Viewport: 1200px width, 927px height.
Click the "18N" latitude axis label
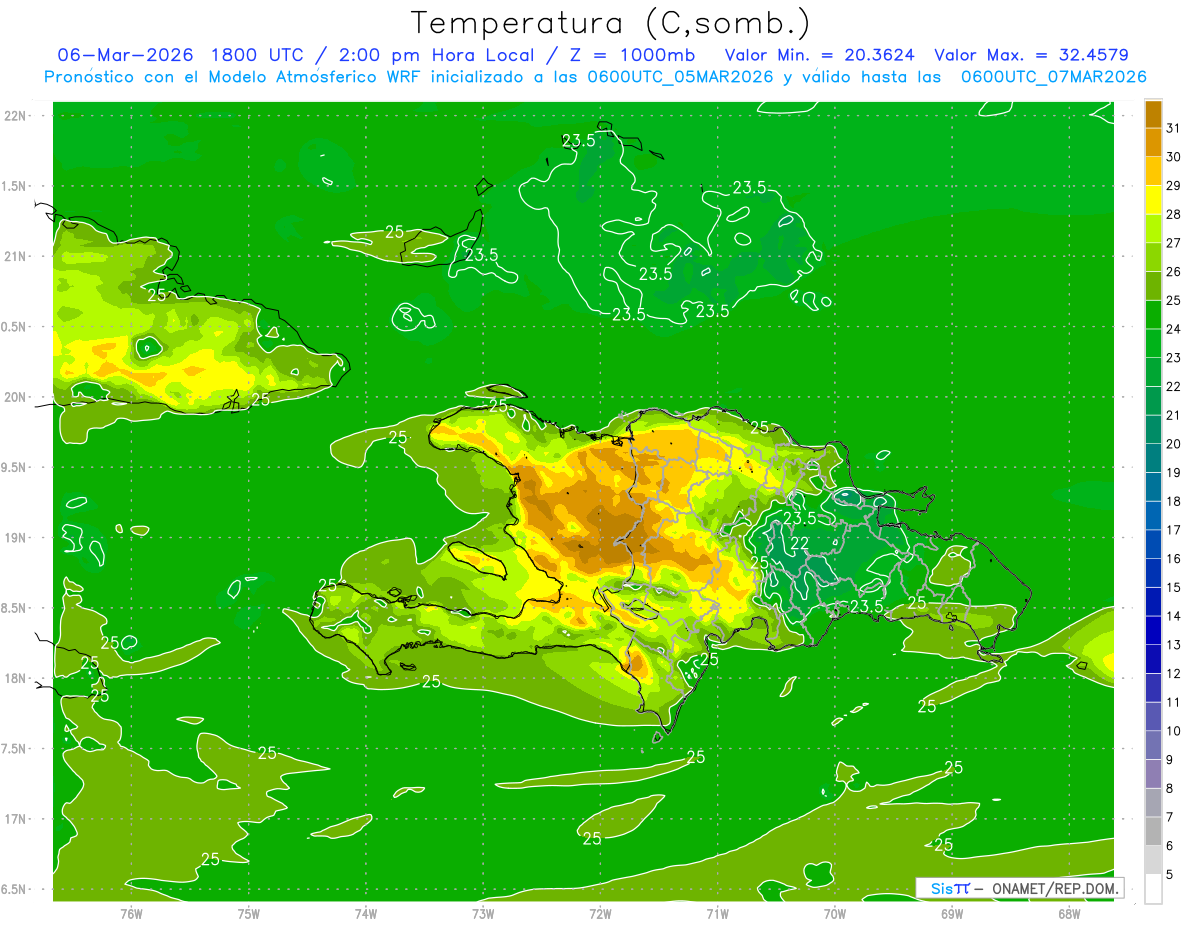[x=15, y=678]
